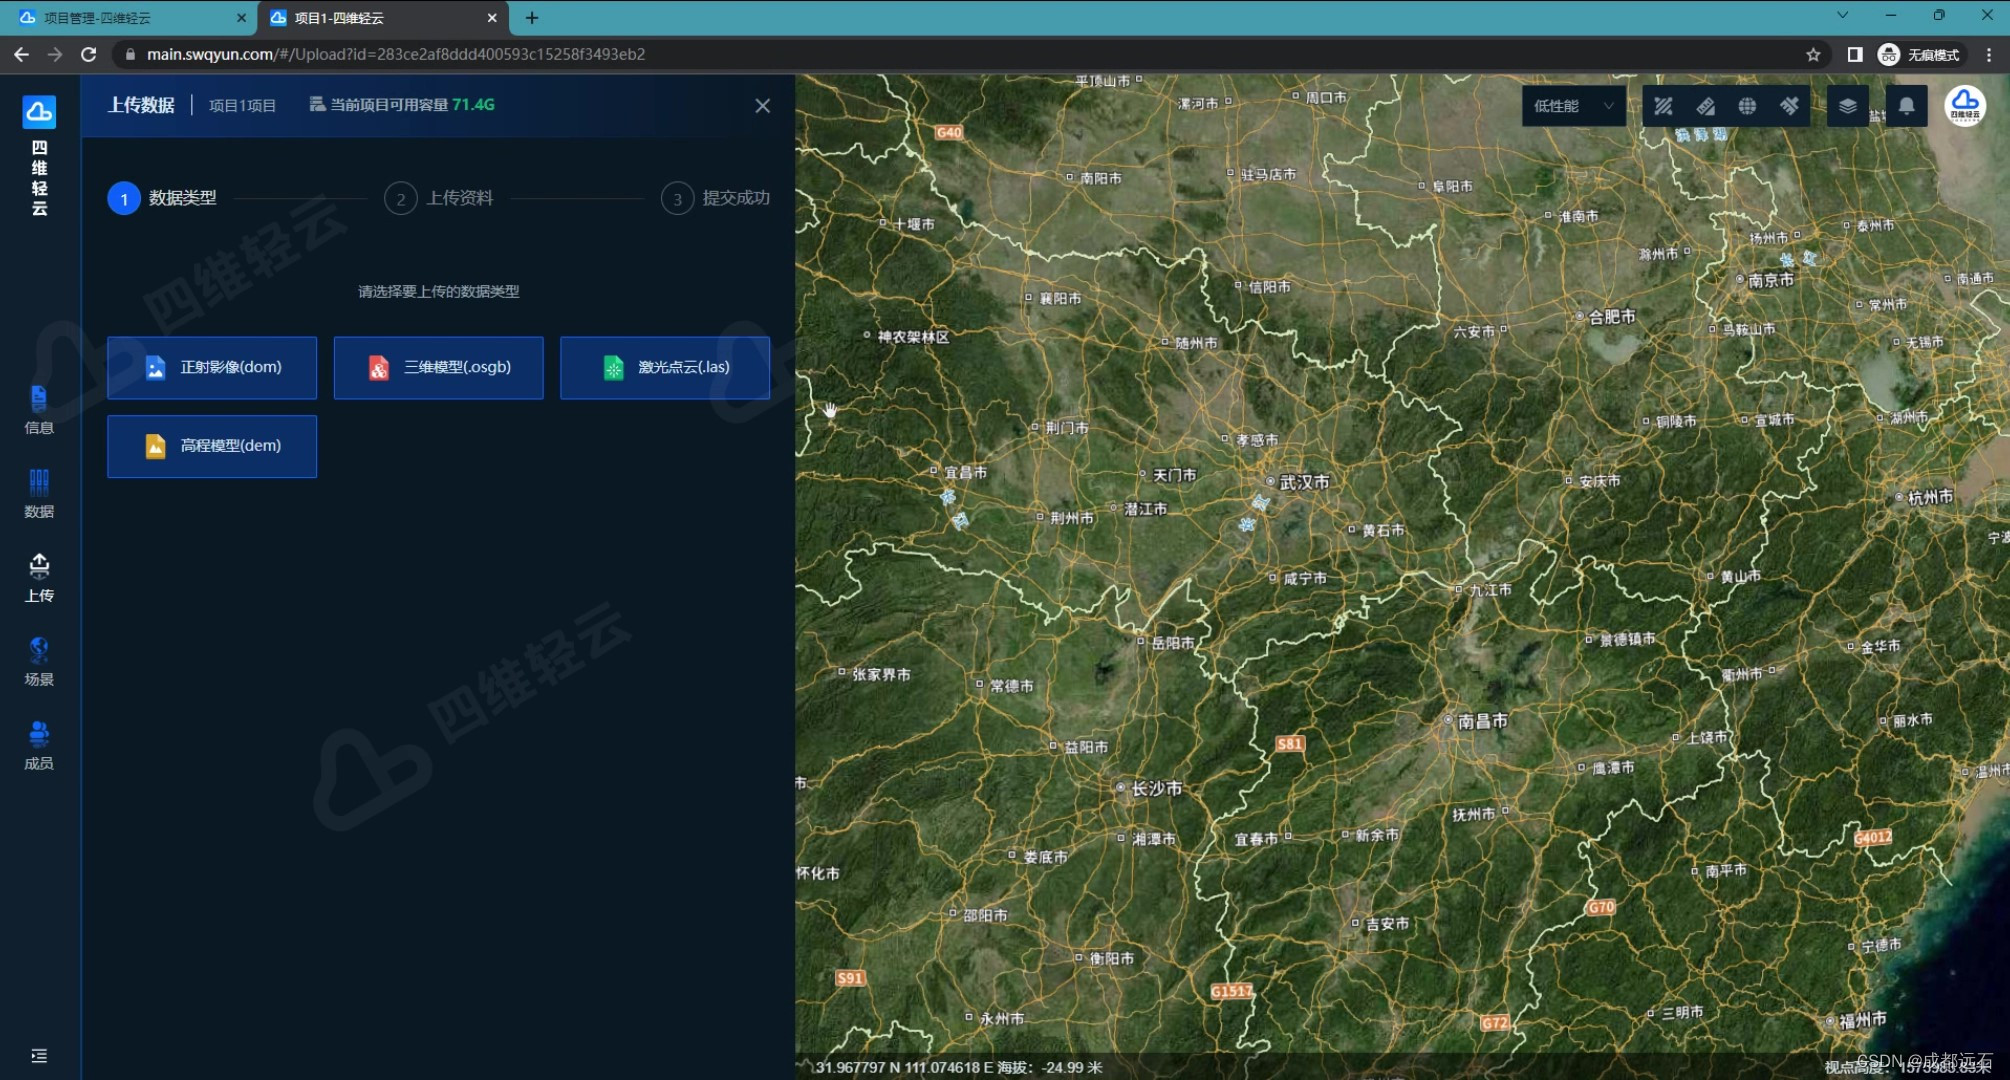Go to step 1 数据类型

(162, 198)
